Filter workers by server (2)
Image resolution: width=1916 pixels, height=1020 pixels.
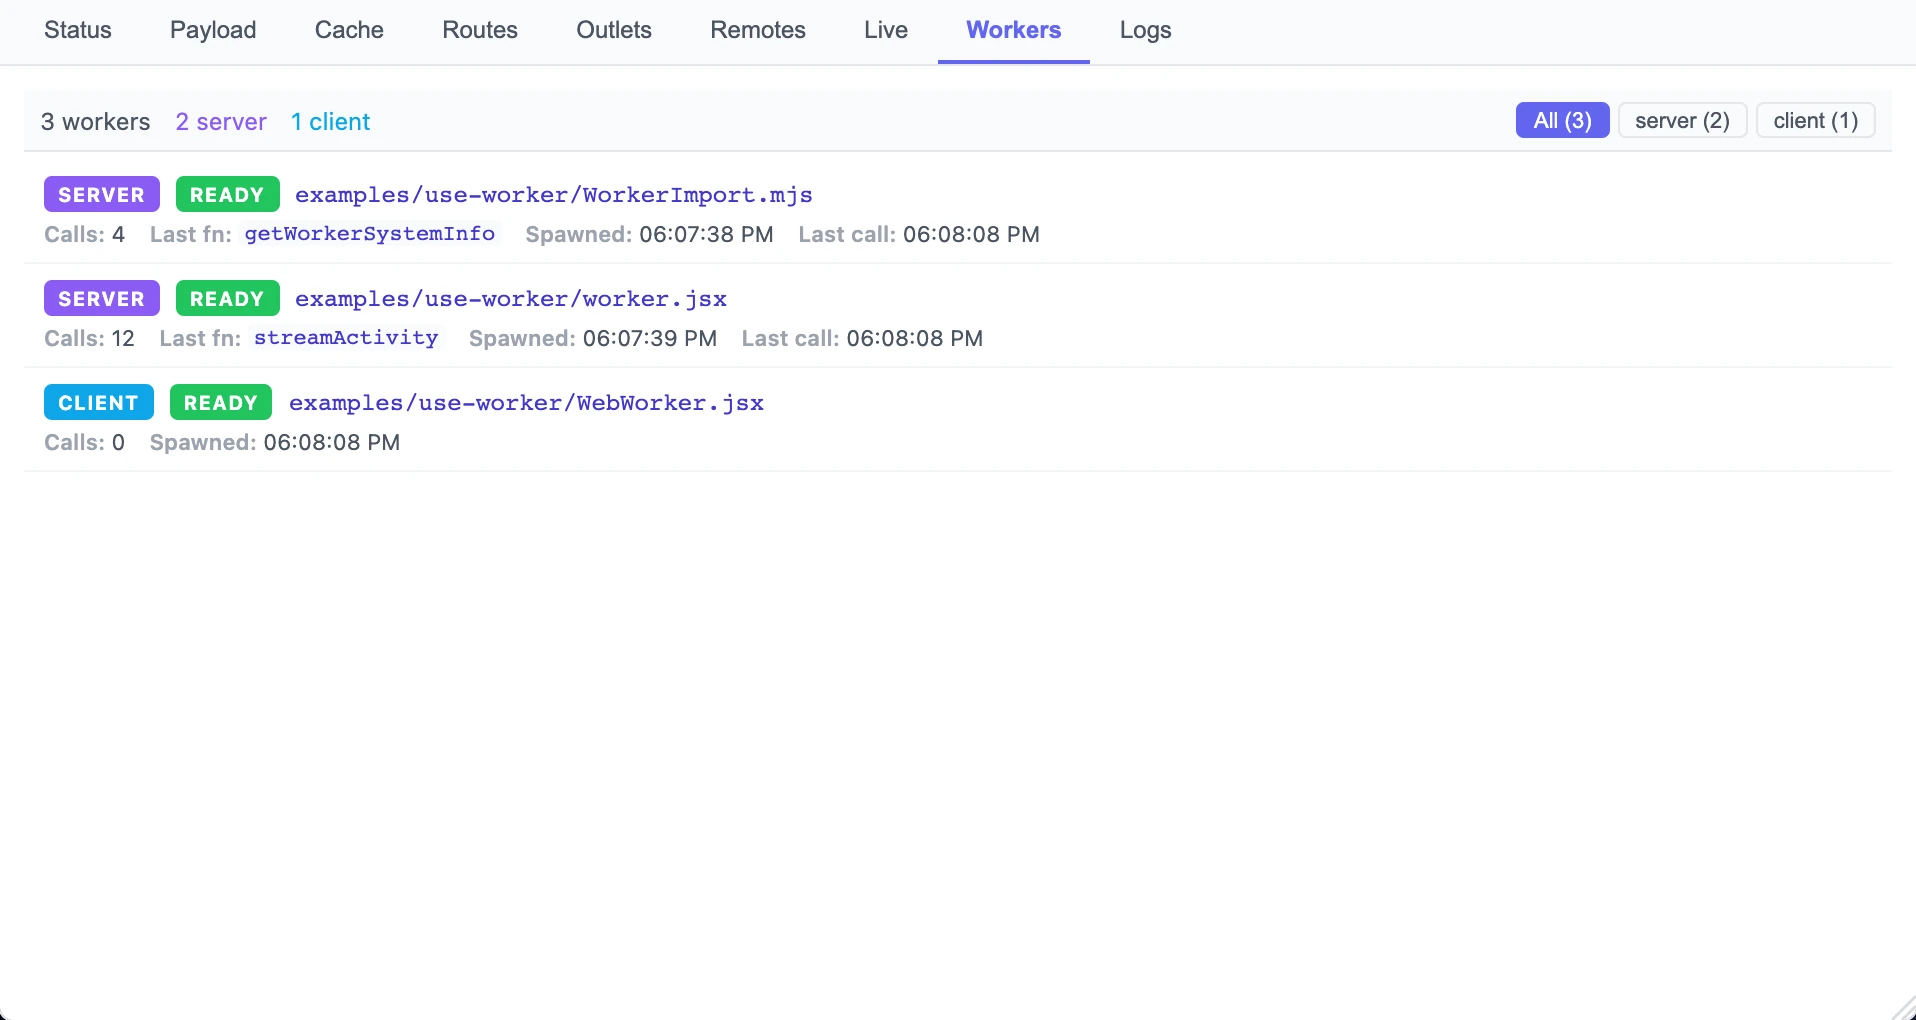point(1682,121)
